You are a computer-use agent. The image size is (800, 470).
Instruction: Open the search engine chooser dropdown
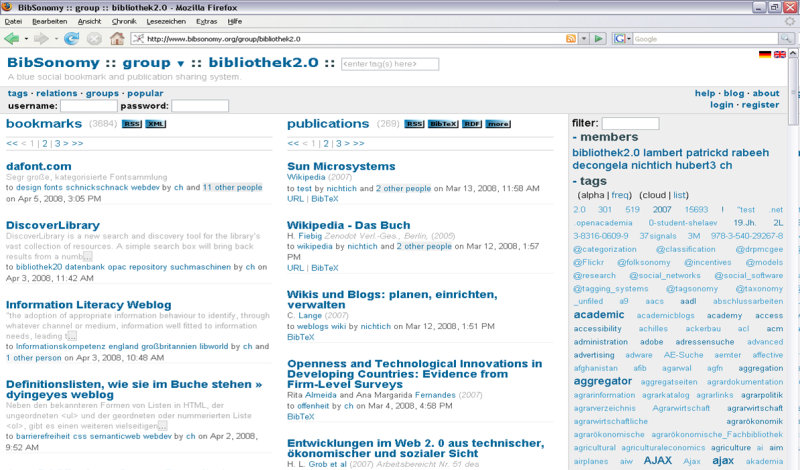click(629, 39)
